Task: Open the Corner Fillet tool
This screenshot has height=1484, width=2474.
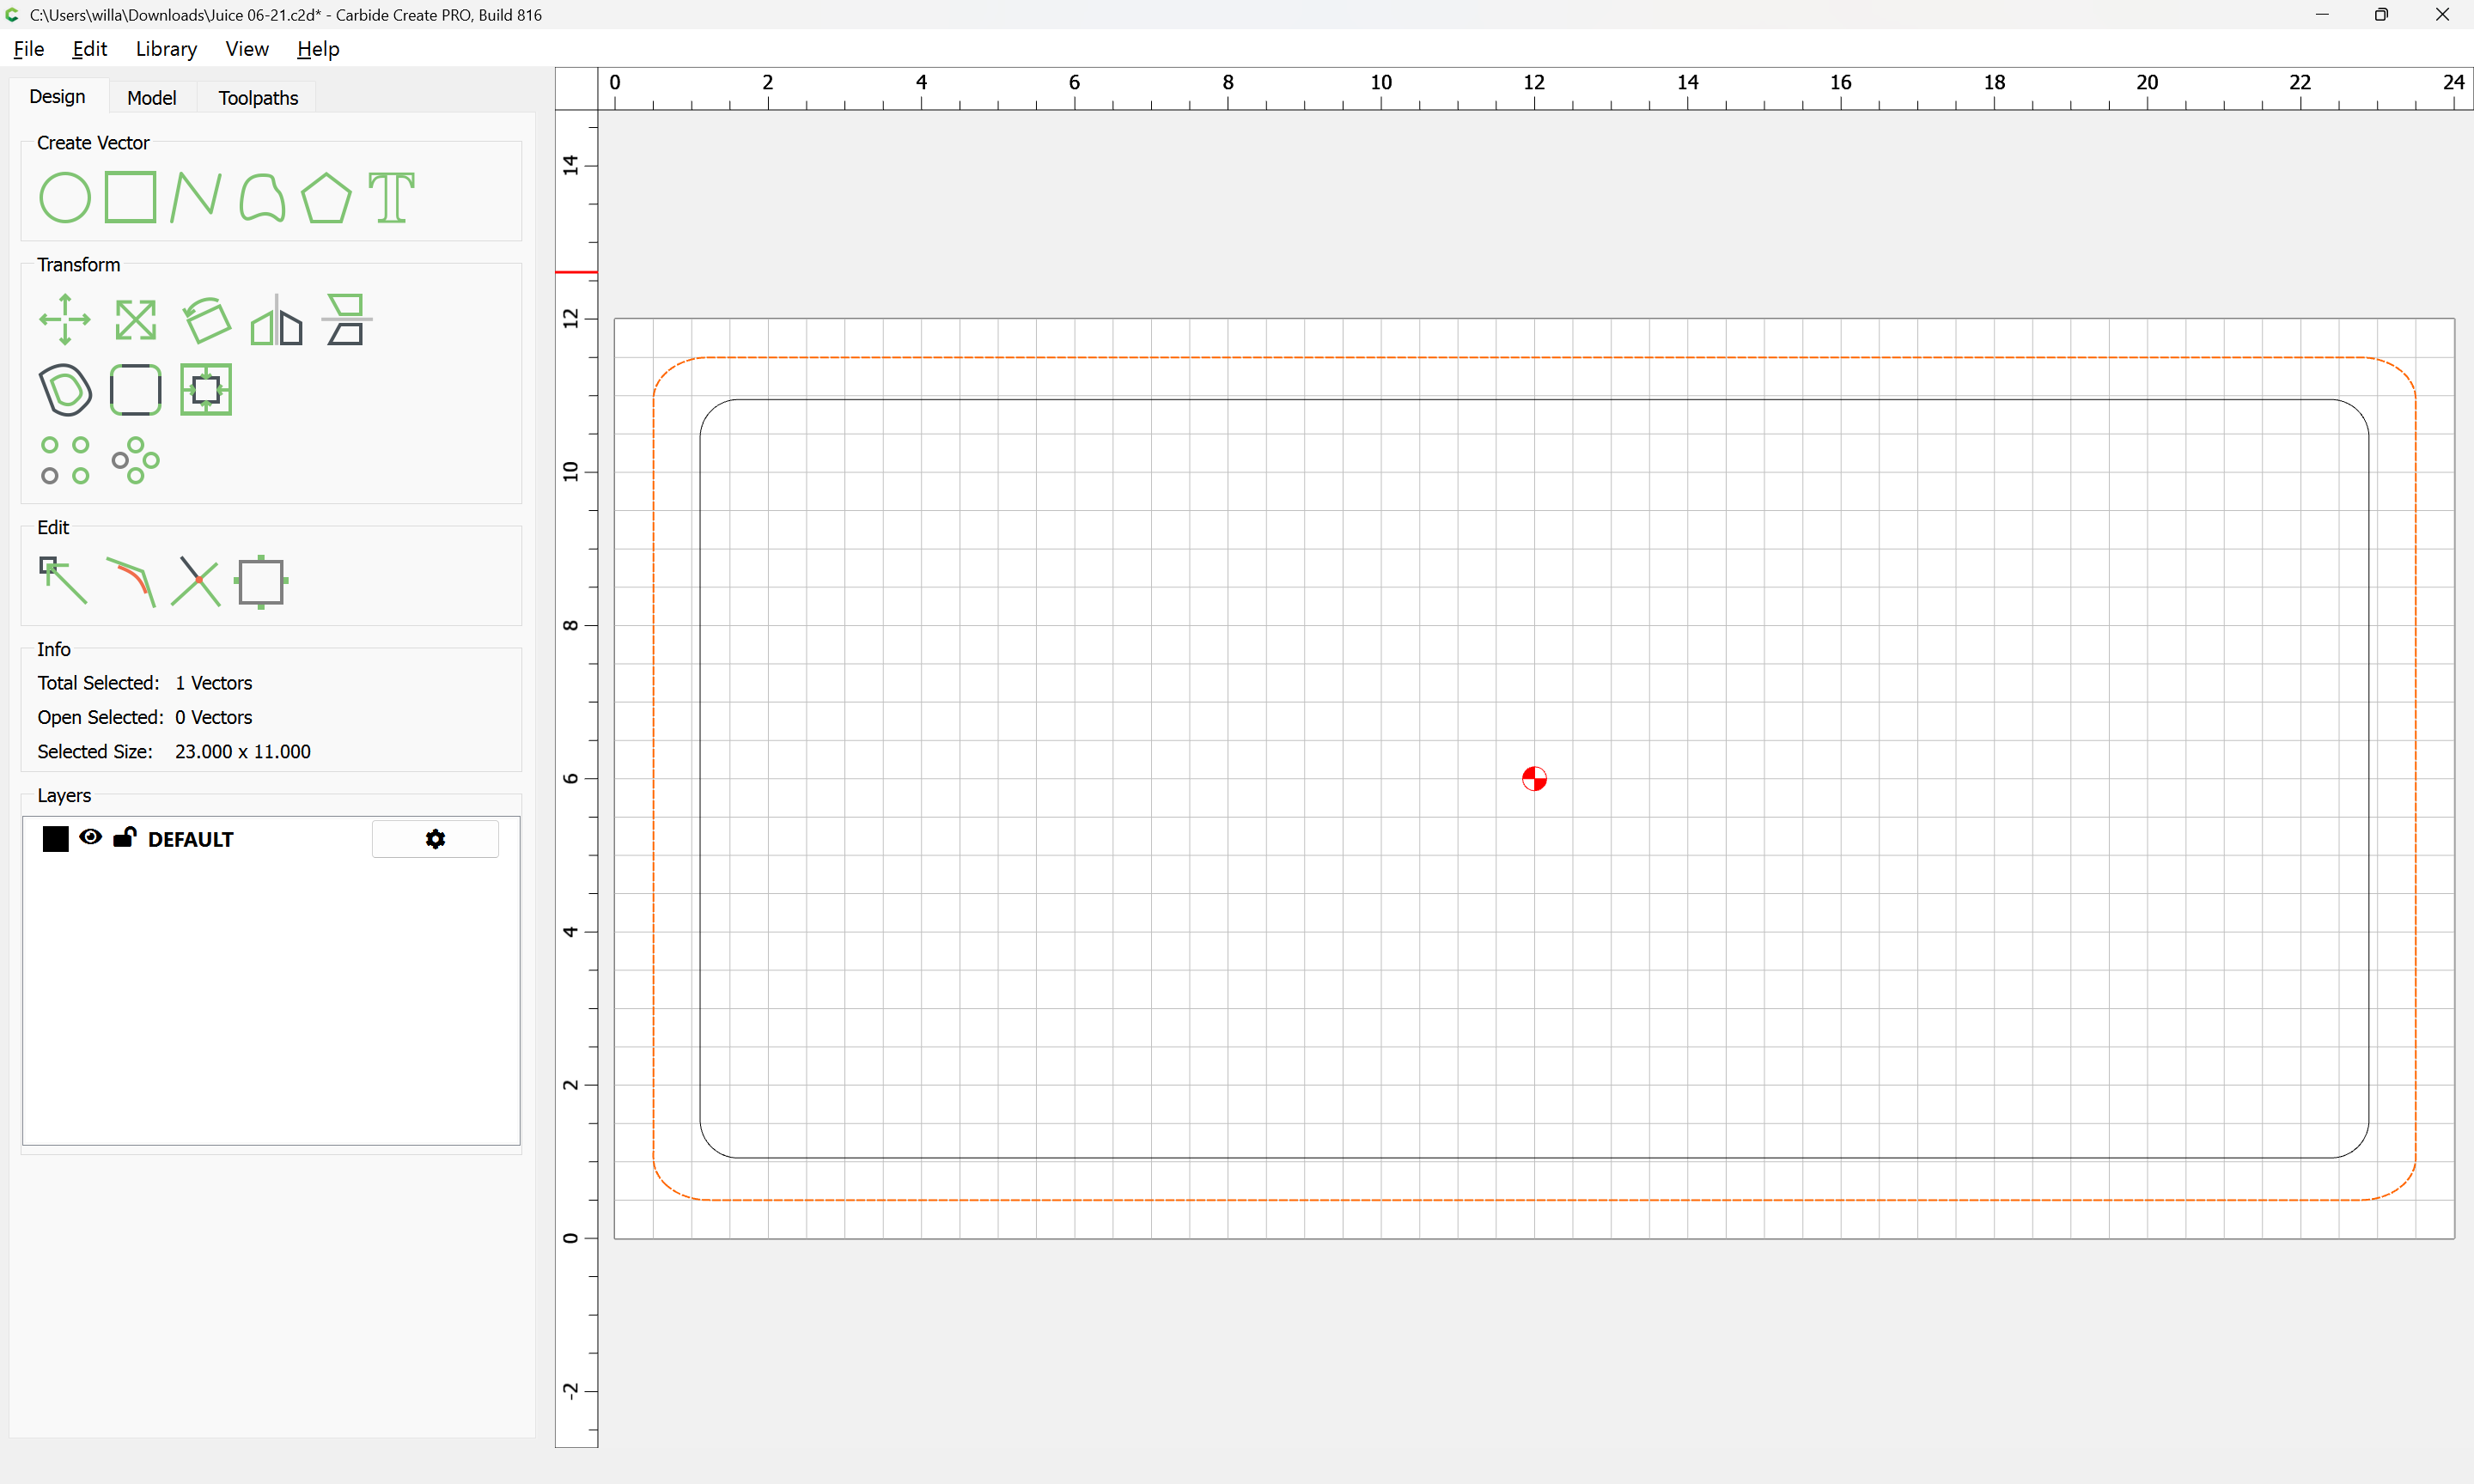Action: (135, 389)
